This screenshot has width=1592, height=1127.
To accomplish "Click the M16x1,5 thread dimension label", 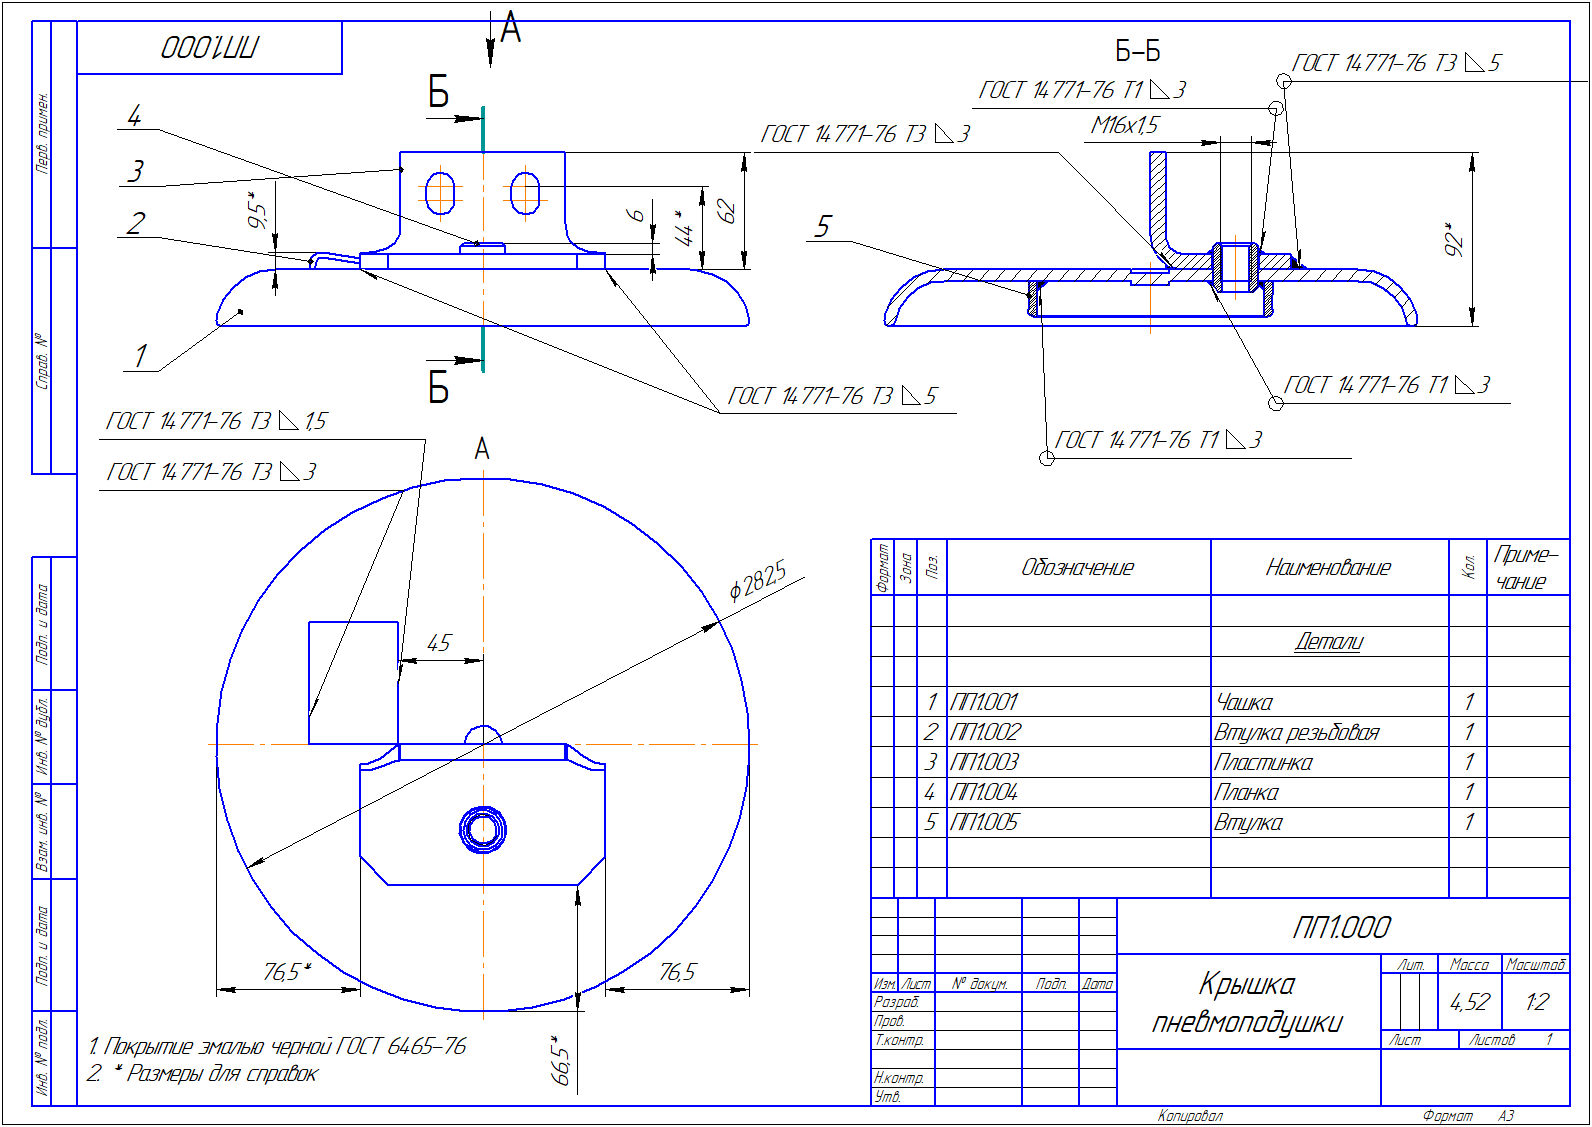I will point(1124,125).
